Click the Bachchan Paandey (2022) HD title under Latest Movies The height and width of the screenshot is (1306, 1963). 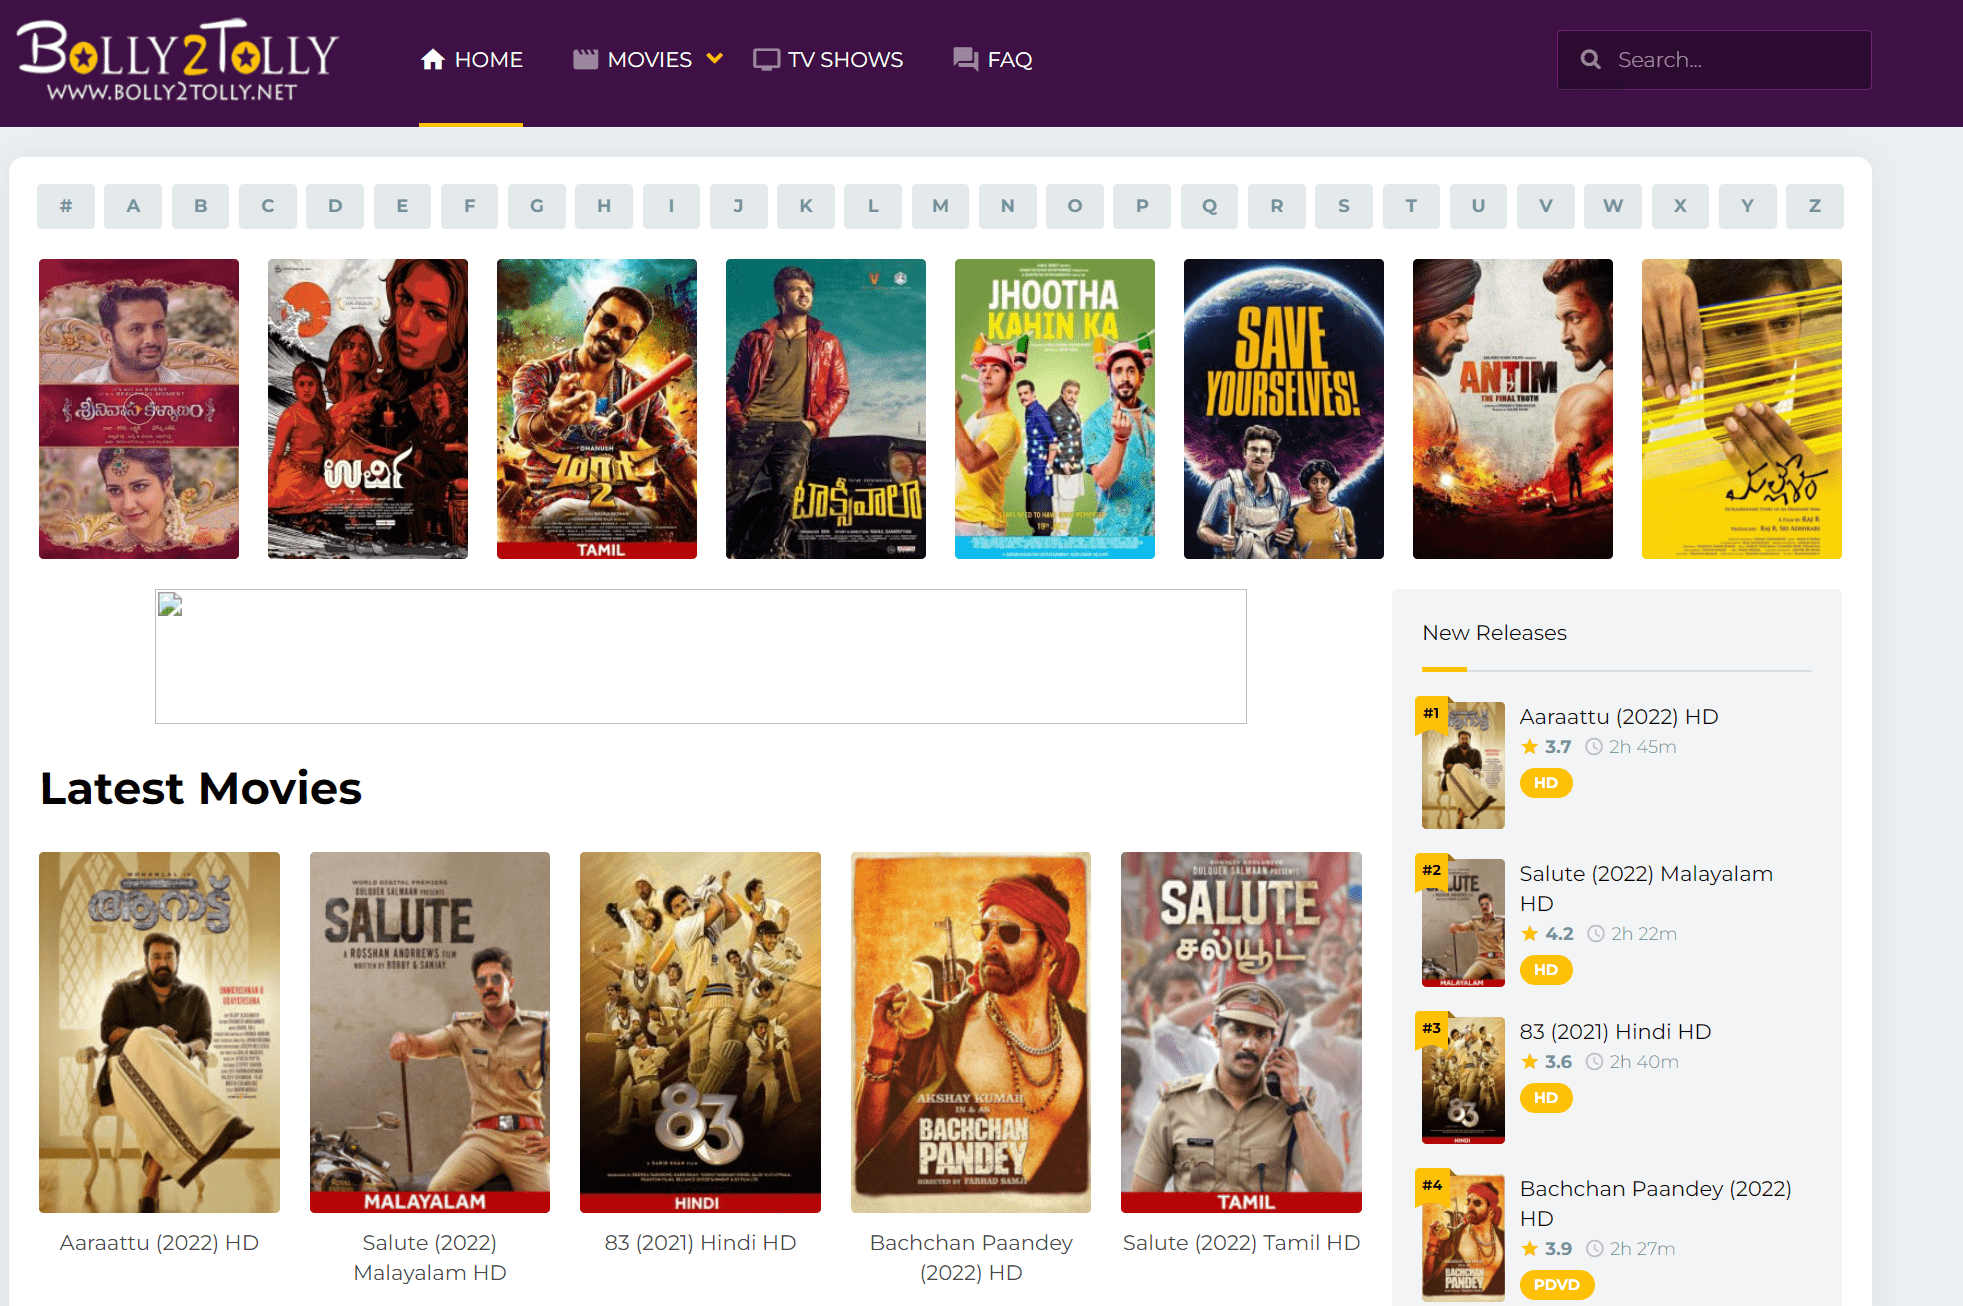pyautogui.click(x=971, y=1258)
